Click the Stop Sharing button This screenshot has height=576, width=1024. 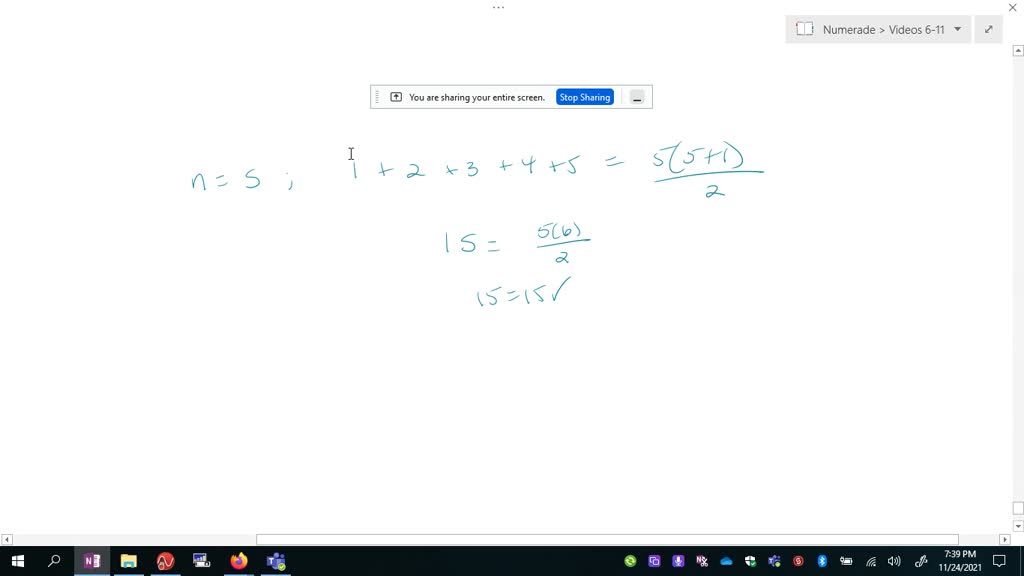pyautogui.click(x=584, y=97)
